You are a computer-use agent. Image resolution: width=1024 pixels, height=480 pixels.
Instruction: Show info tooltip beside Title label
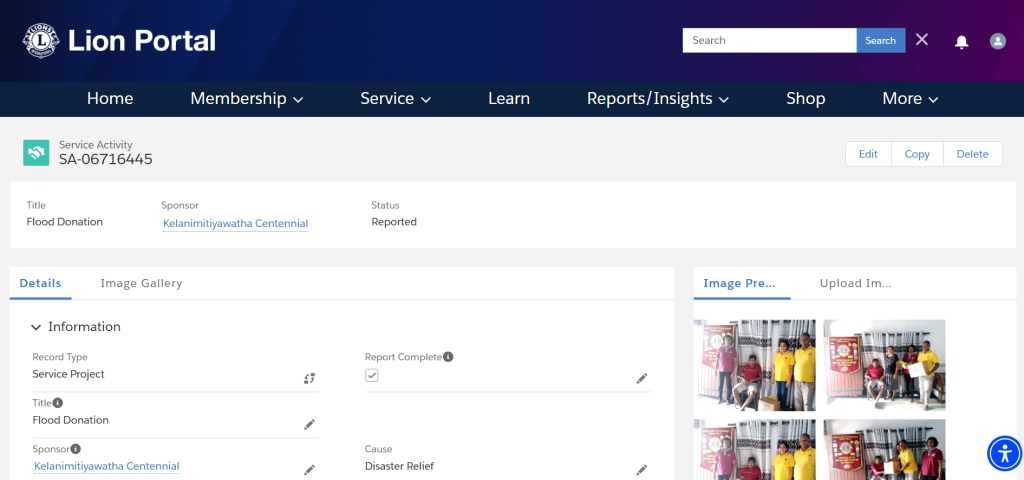click(58, 403)
